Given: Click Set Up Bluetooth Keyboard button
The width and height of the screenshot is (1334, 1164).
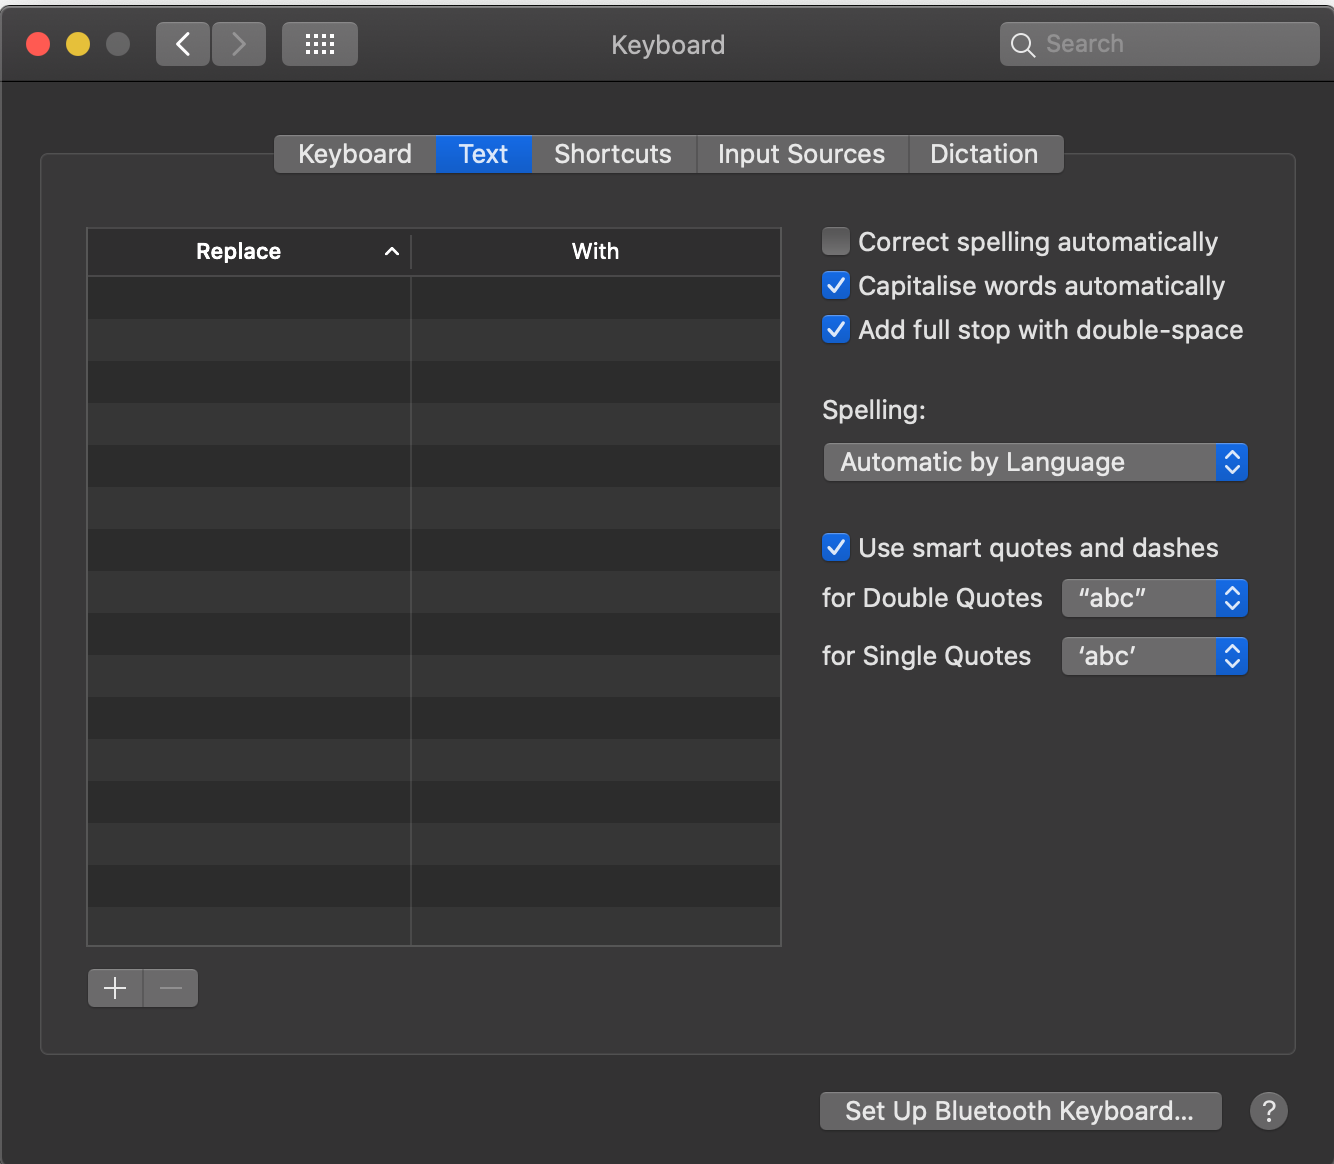Looking at the screenshot, I should tap(1020, 1111).
